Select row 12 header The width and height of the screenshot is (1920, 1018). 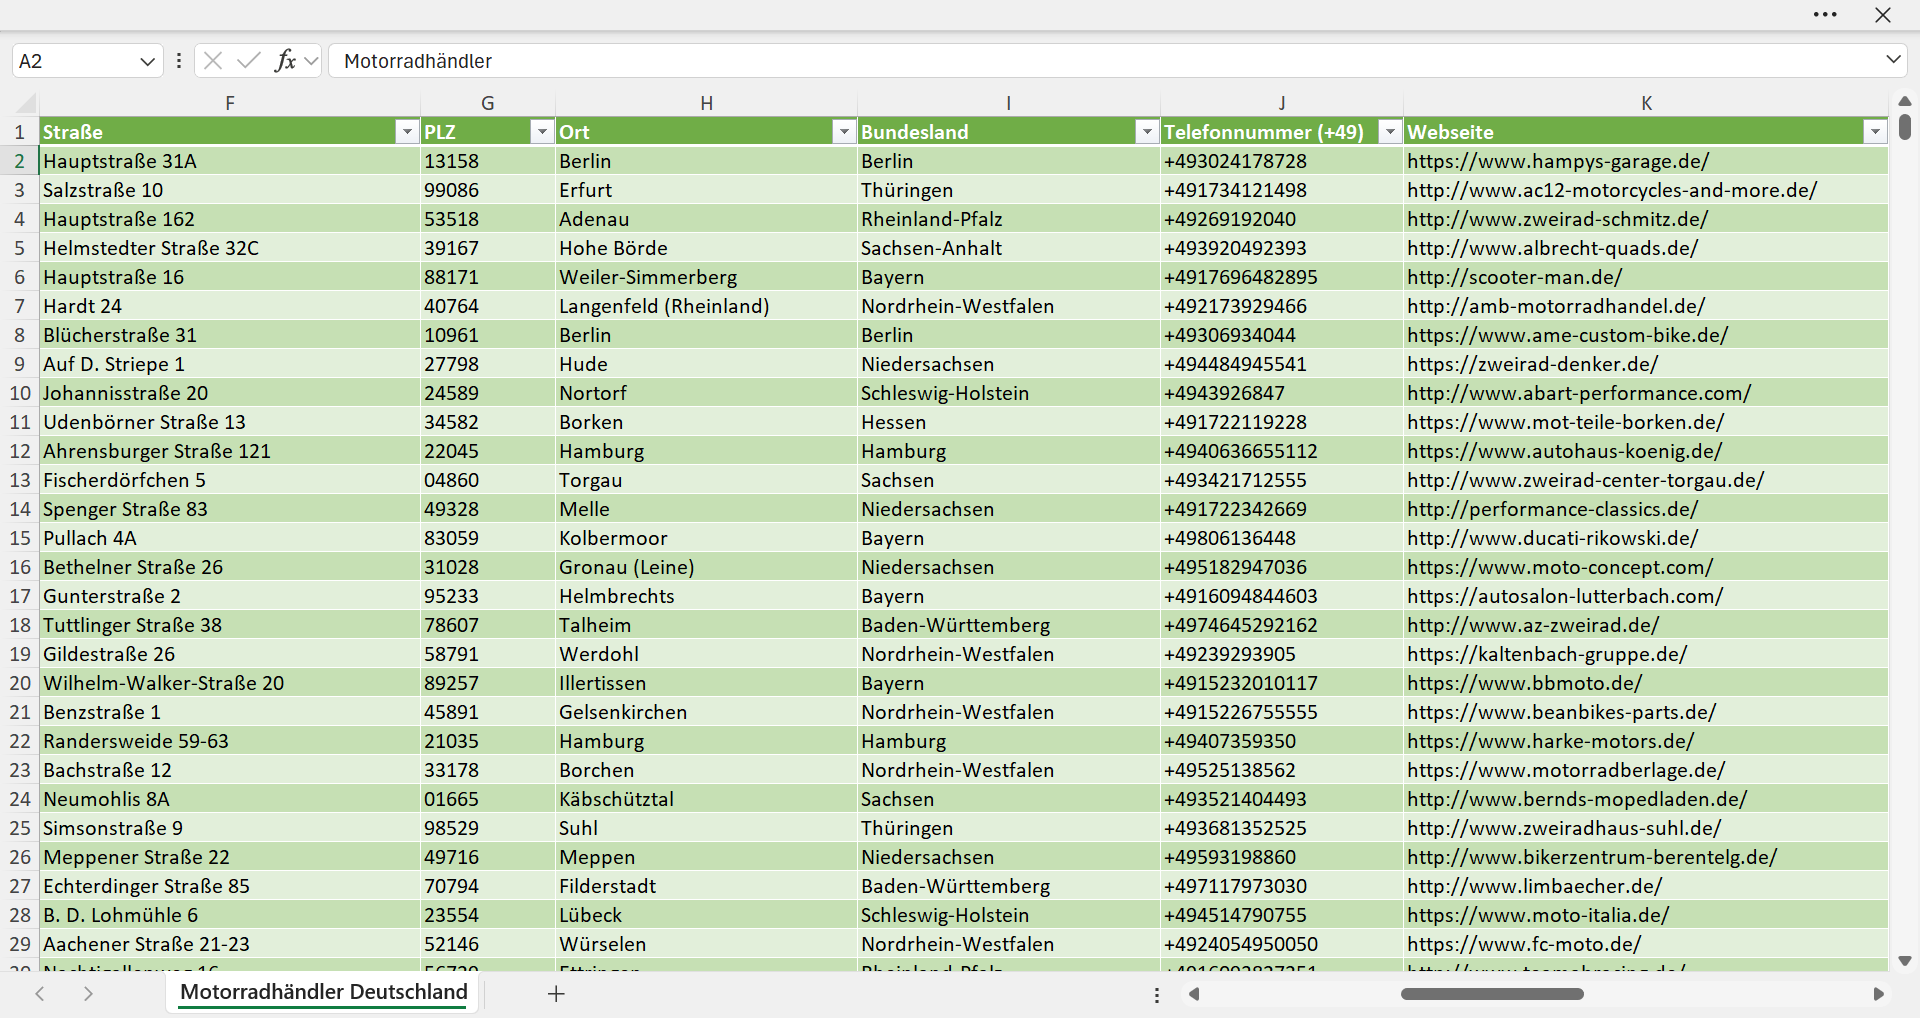pos(20,451)
